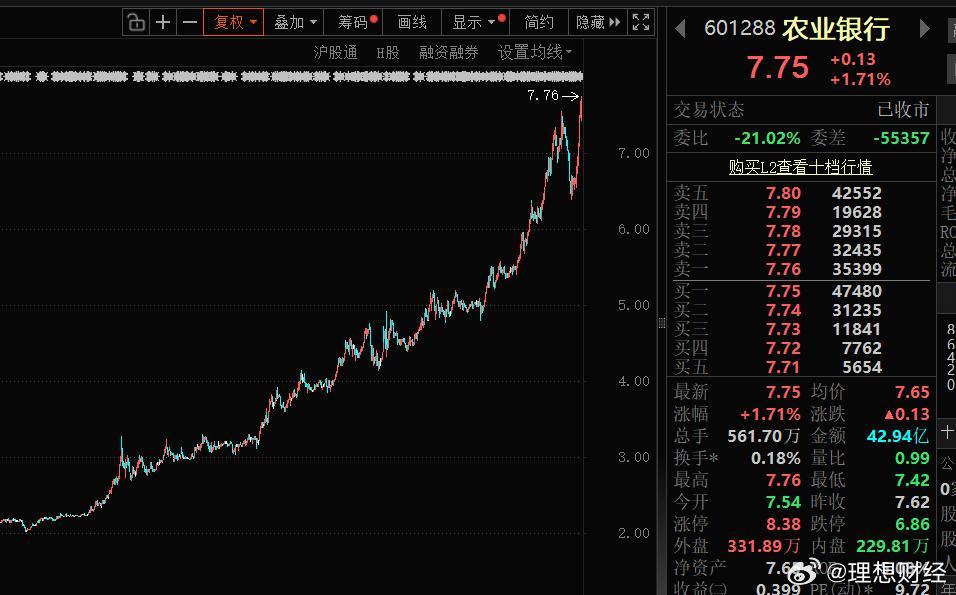The height and width of the screenshot is (595, 956).
Task: Click the 交易状态 已收市 status
Action: coord(903,110)
